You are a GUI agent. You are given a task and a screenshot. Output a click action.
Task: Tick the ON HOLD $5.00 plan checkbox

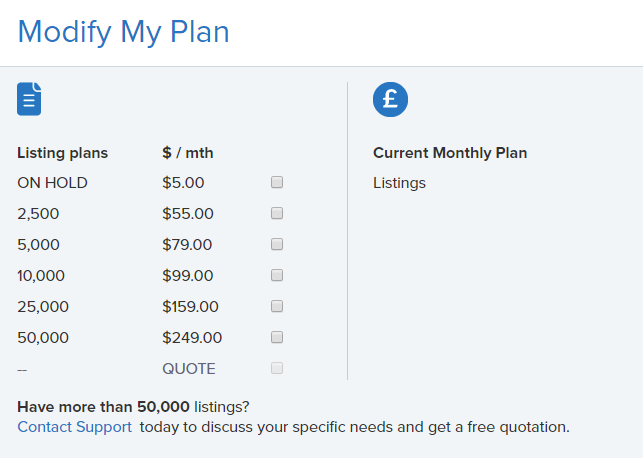(x=277, y=182)
